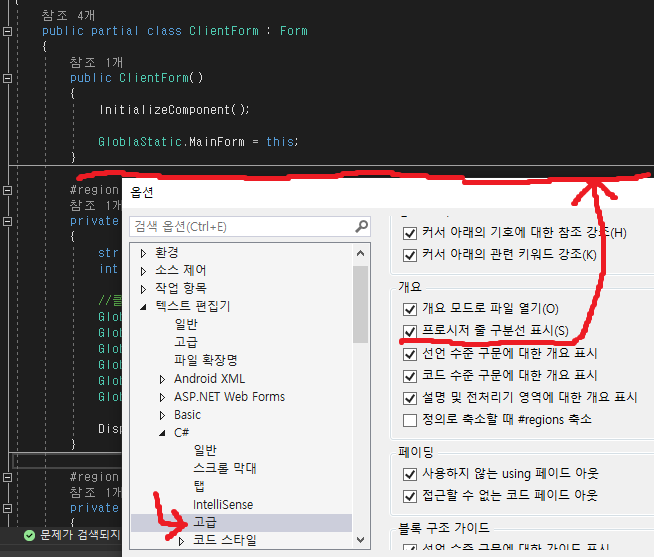
Task: Expand the 작업 항목 tree node
Action: [143, 289]
